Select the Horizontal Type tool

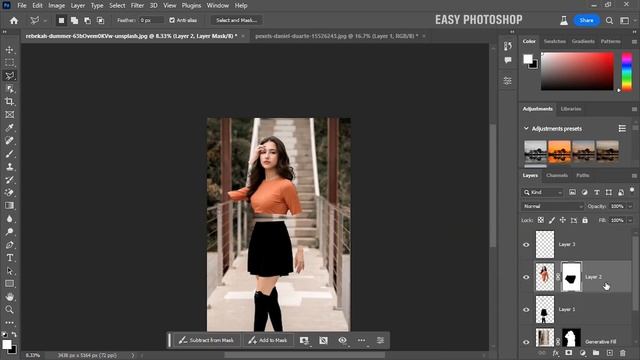pyautogui.click(x=9, y=258)
